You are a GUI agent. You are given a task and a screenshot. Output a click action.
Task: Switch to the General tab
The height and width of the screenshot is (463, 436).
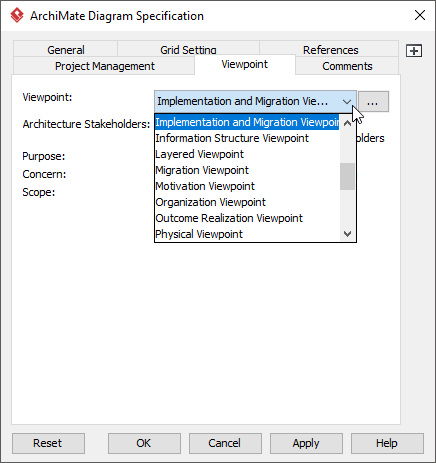click(66, 49)
